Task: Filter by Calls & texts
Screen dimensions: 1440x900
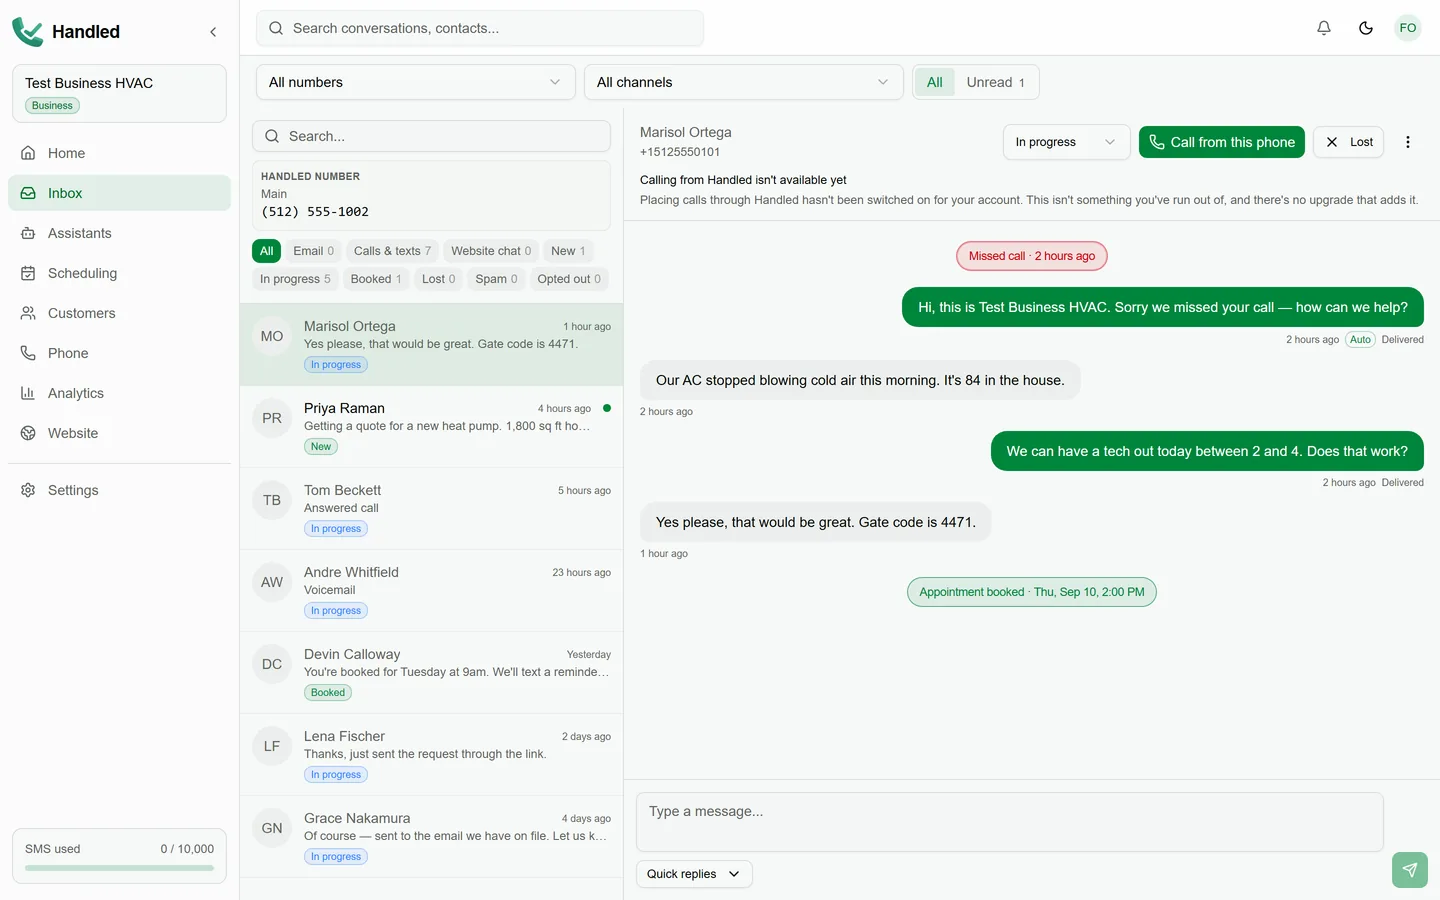Action: coord(392,251)
